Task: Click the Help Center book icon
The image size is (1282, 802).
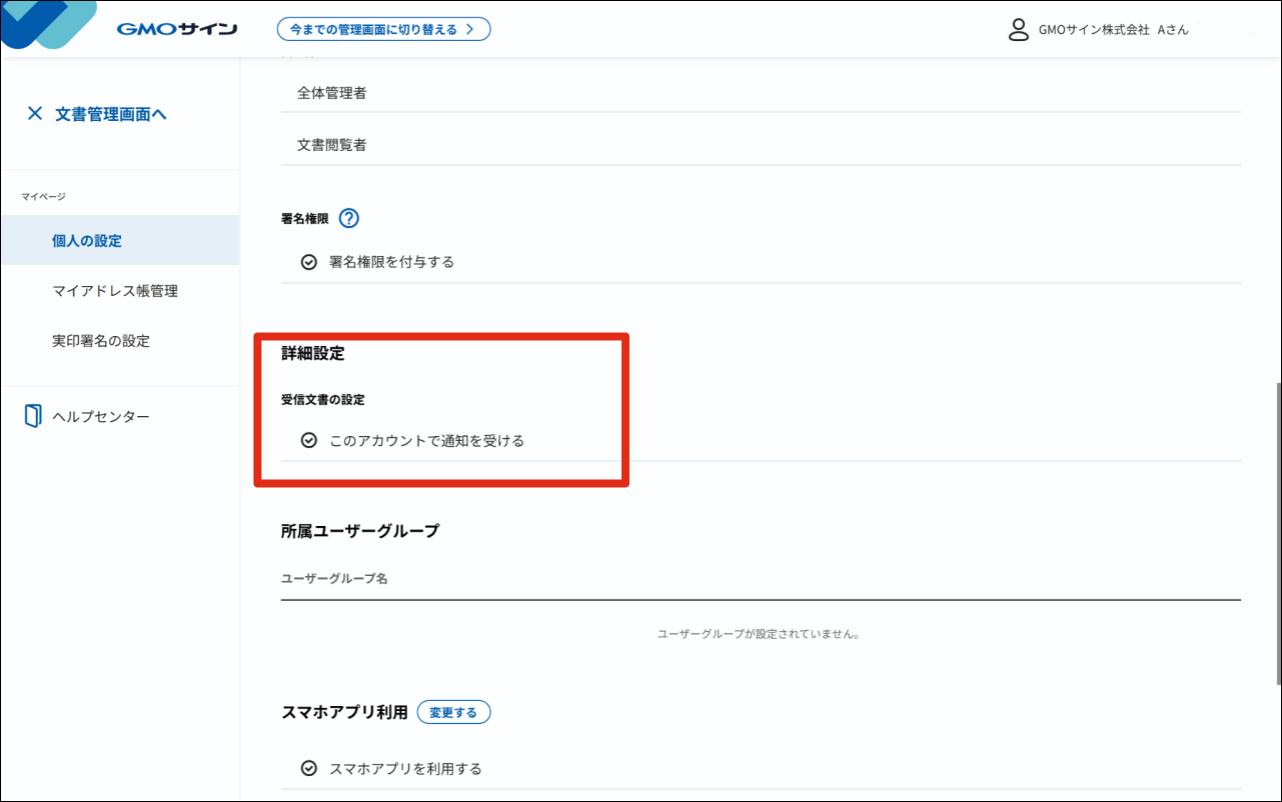Action: click(x=33, y=416)
